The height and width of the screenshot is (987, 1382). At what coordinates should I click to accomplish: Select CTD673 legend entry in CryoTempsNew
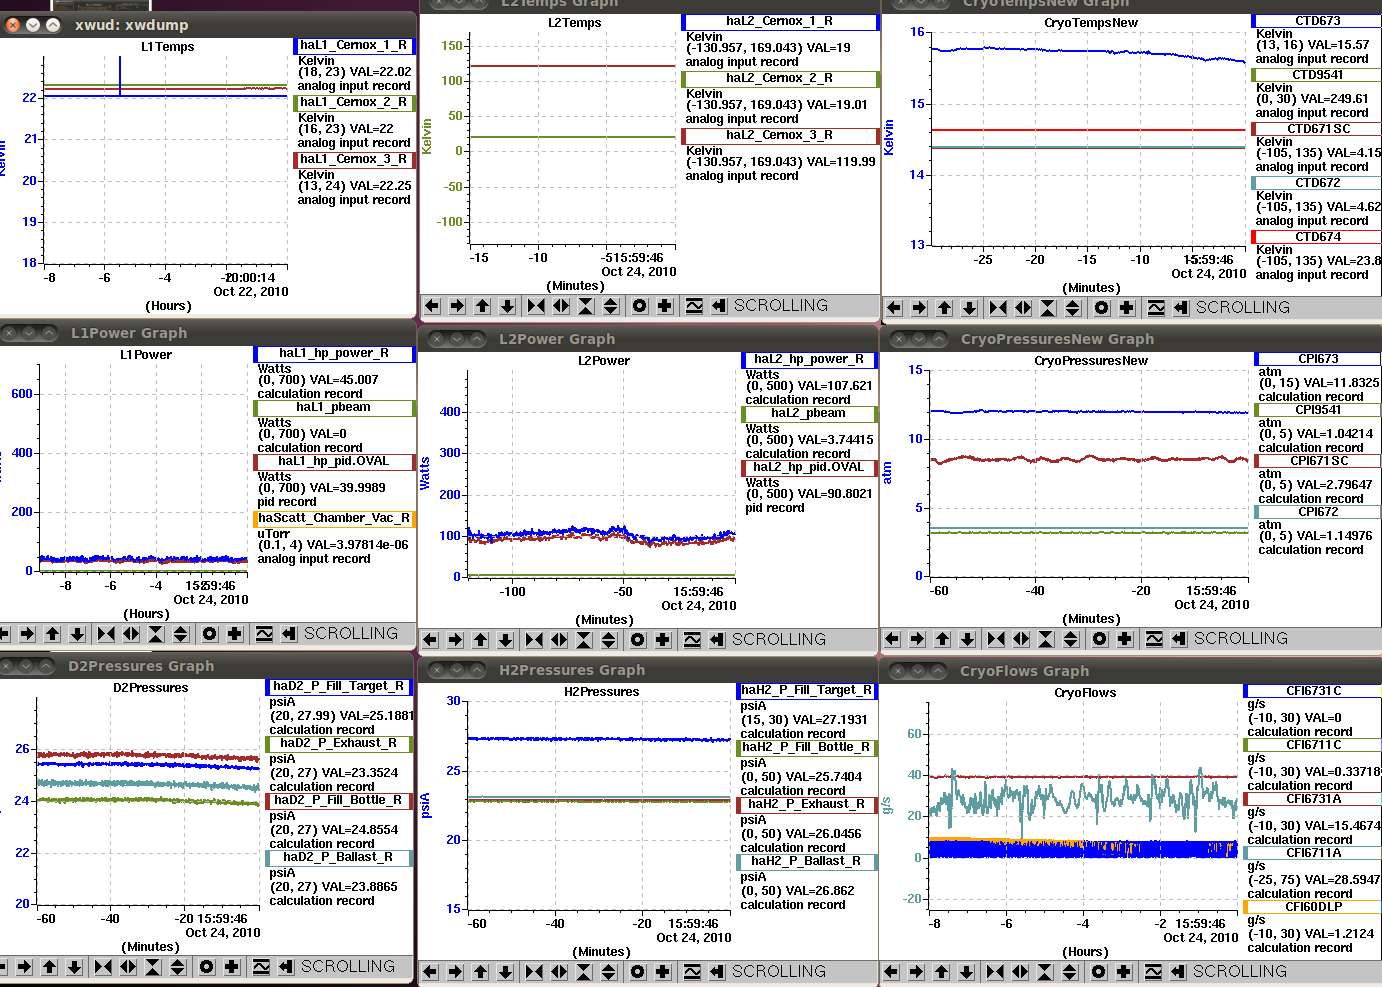1317,21
